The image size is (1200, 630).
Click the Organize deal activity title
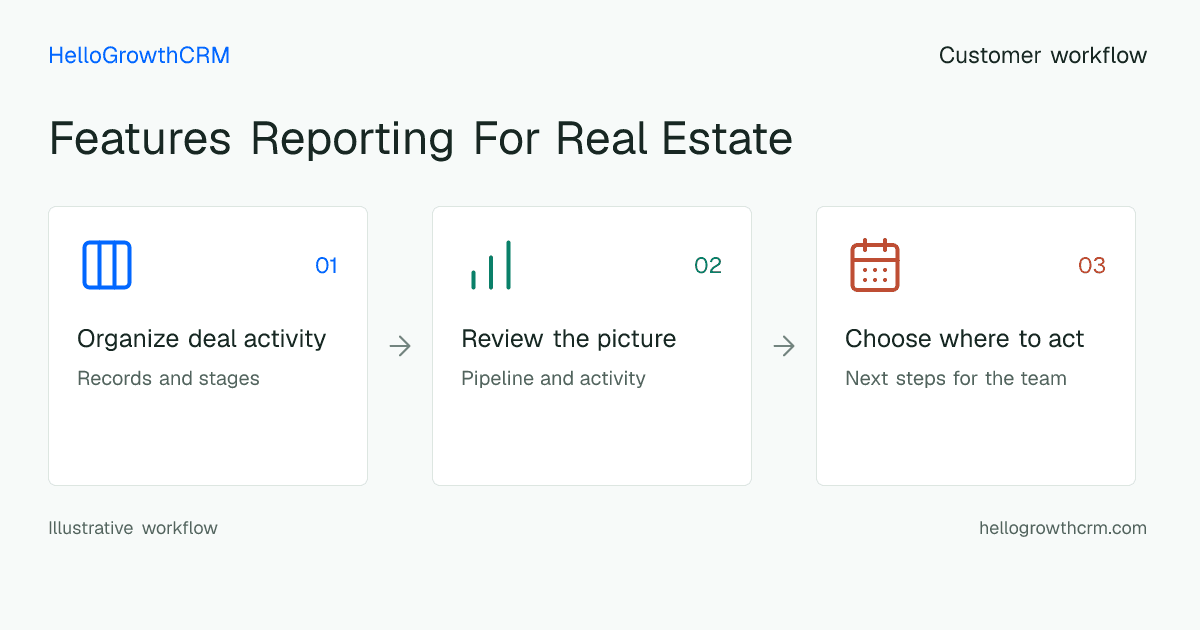202,339
